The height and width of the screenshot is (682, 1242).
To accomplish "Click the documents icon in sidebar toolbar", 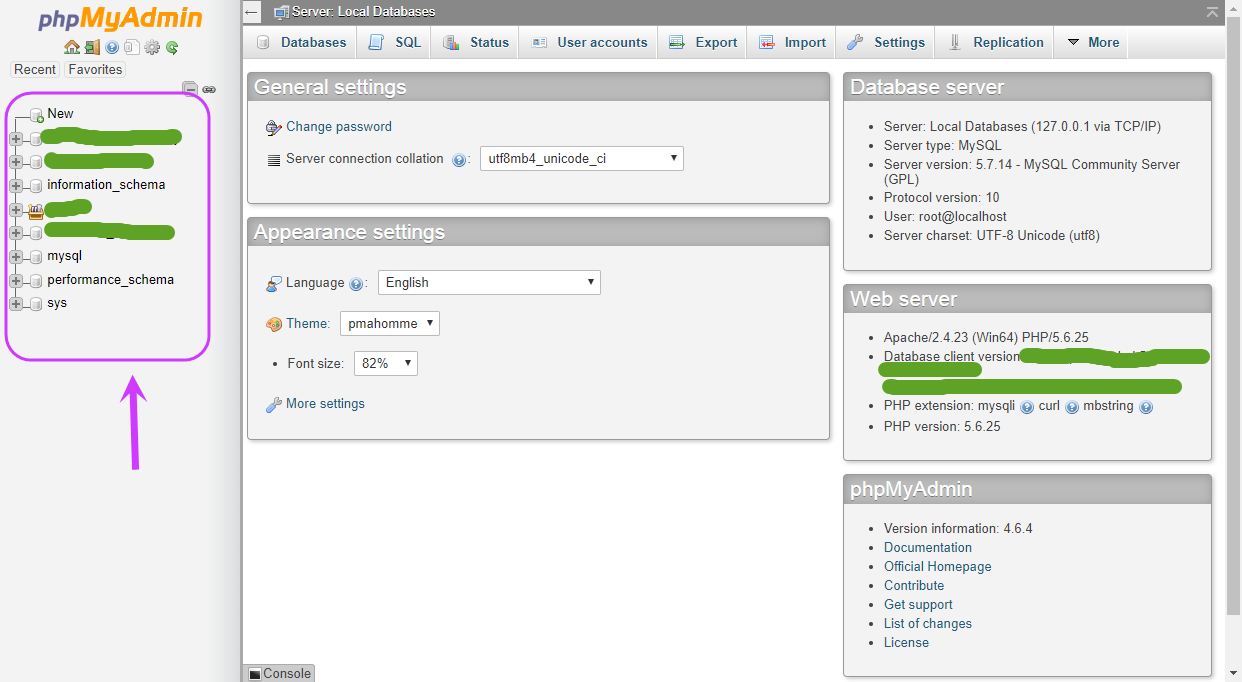I will 131,47.
